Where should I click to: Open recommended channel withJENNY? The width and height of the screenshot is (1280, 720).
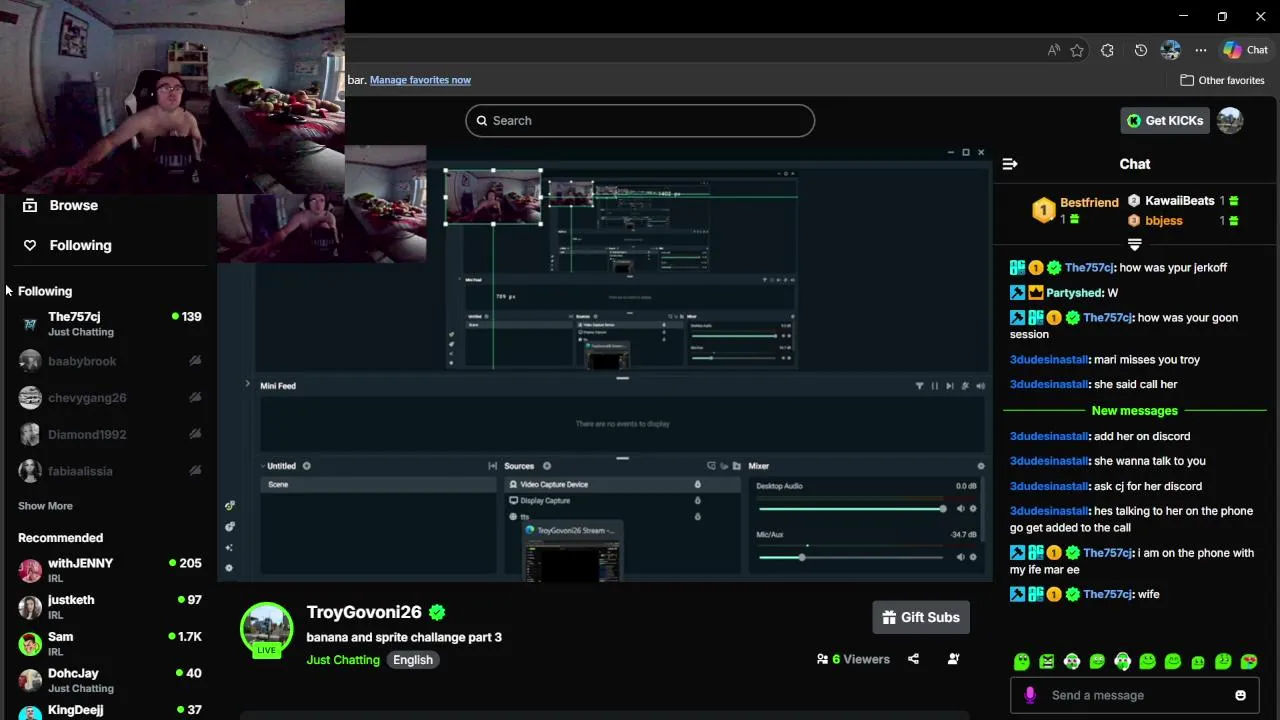[x=110, y=570]
